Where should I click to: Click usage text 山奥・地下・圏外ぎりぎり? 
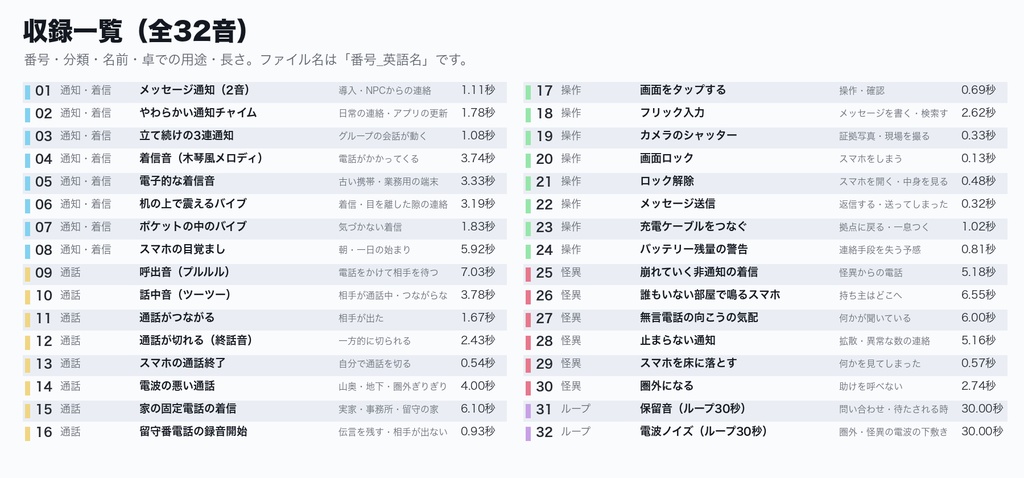point(393,386)
